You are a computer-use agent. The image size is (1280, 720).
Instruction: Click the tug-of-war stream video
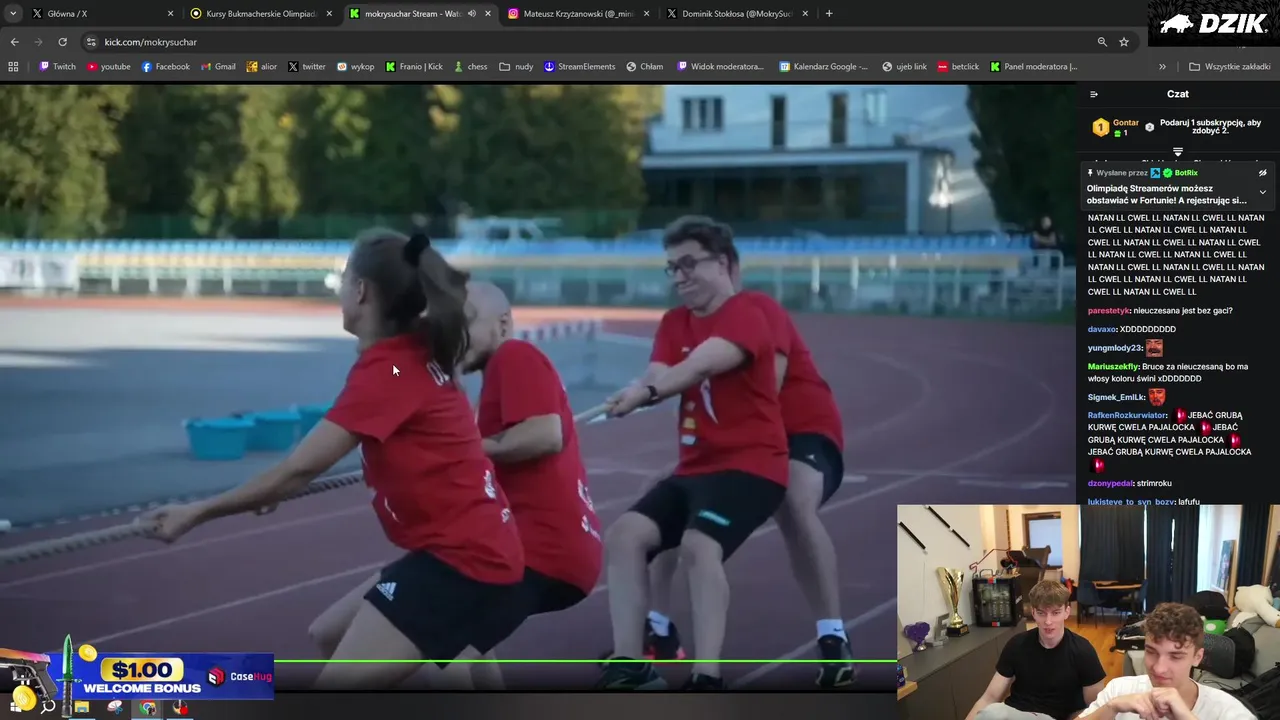538,387
